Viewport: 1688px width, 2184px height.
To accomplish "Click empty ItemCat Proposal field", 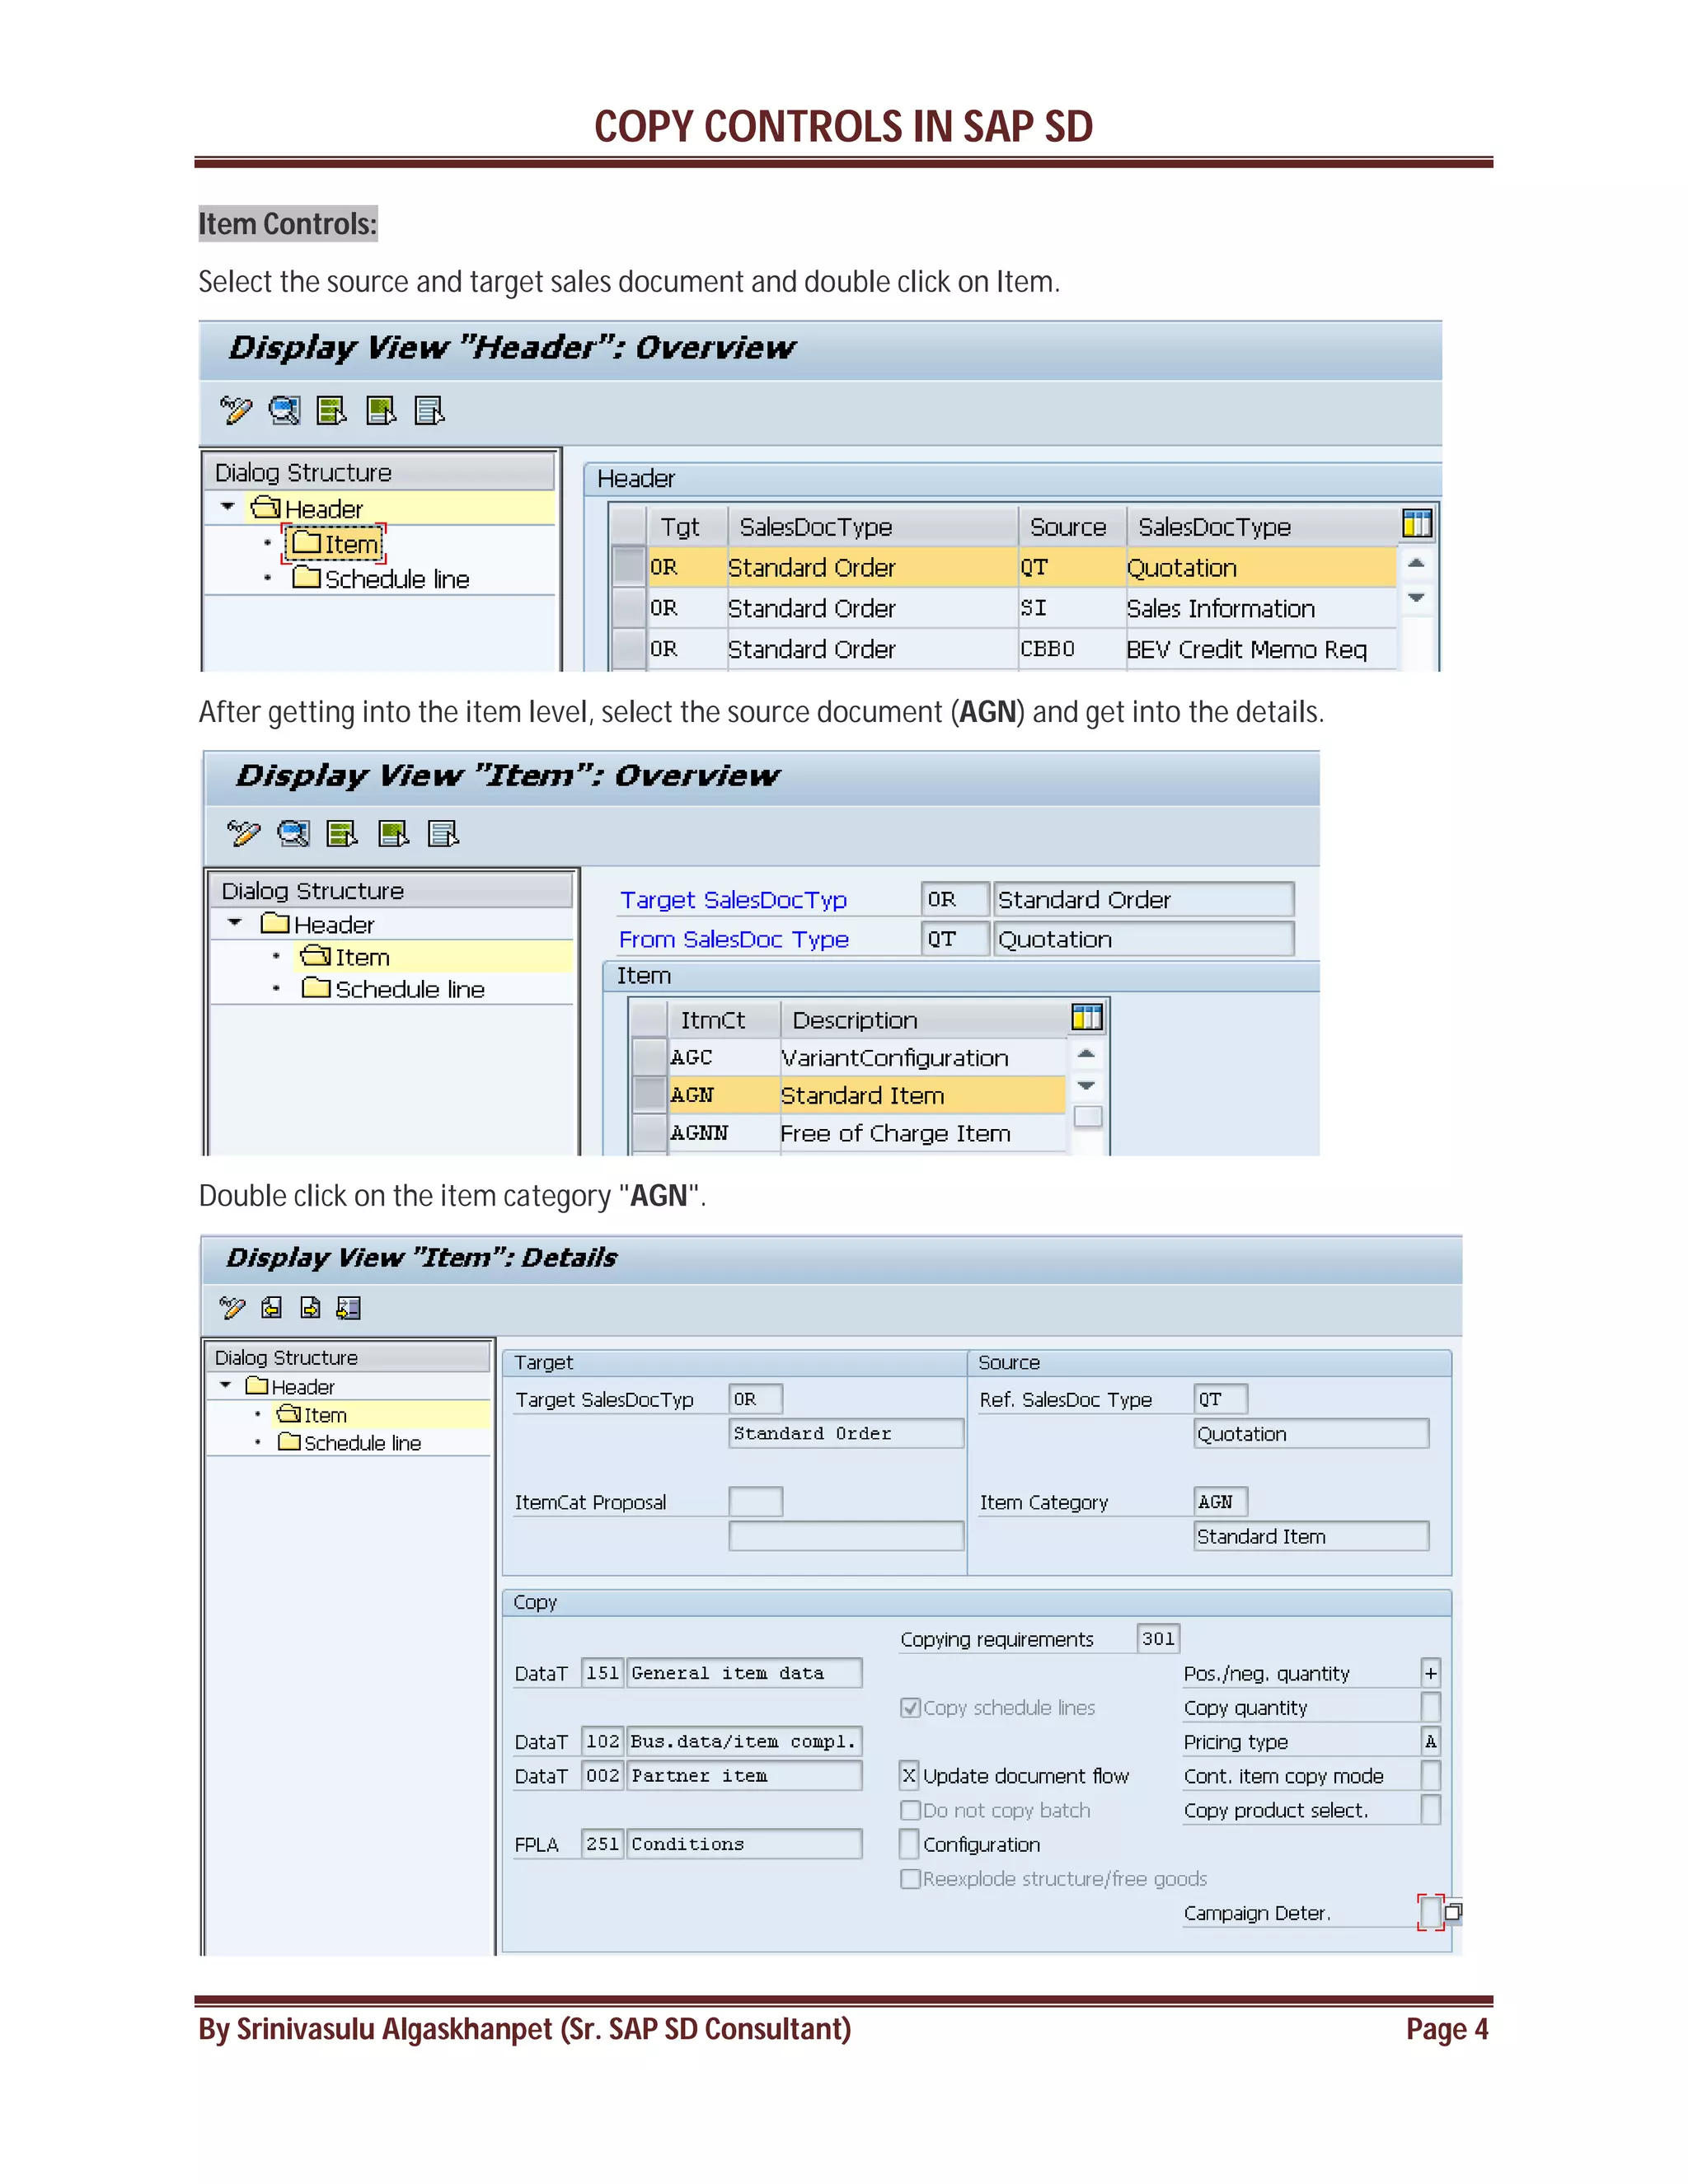I will pos(755,1501).
